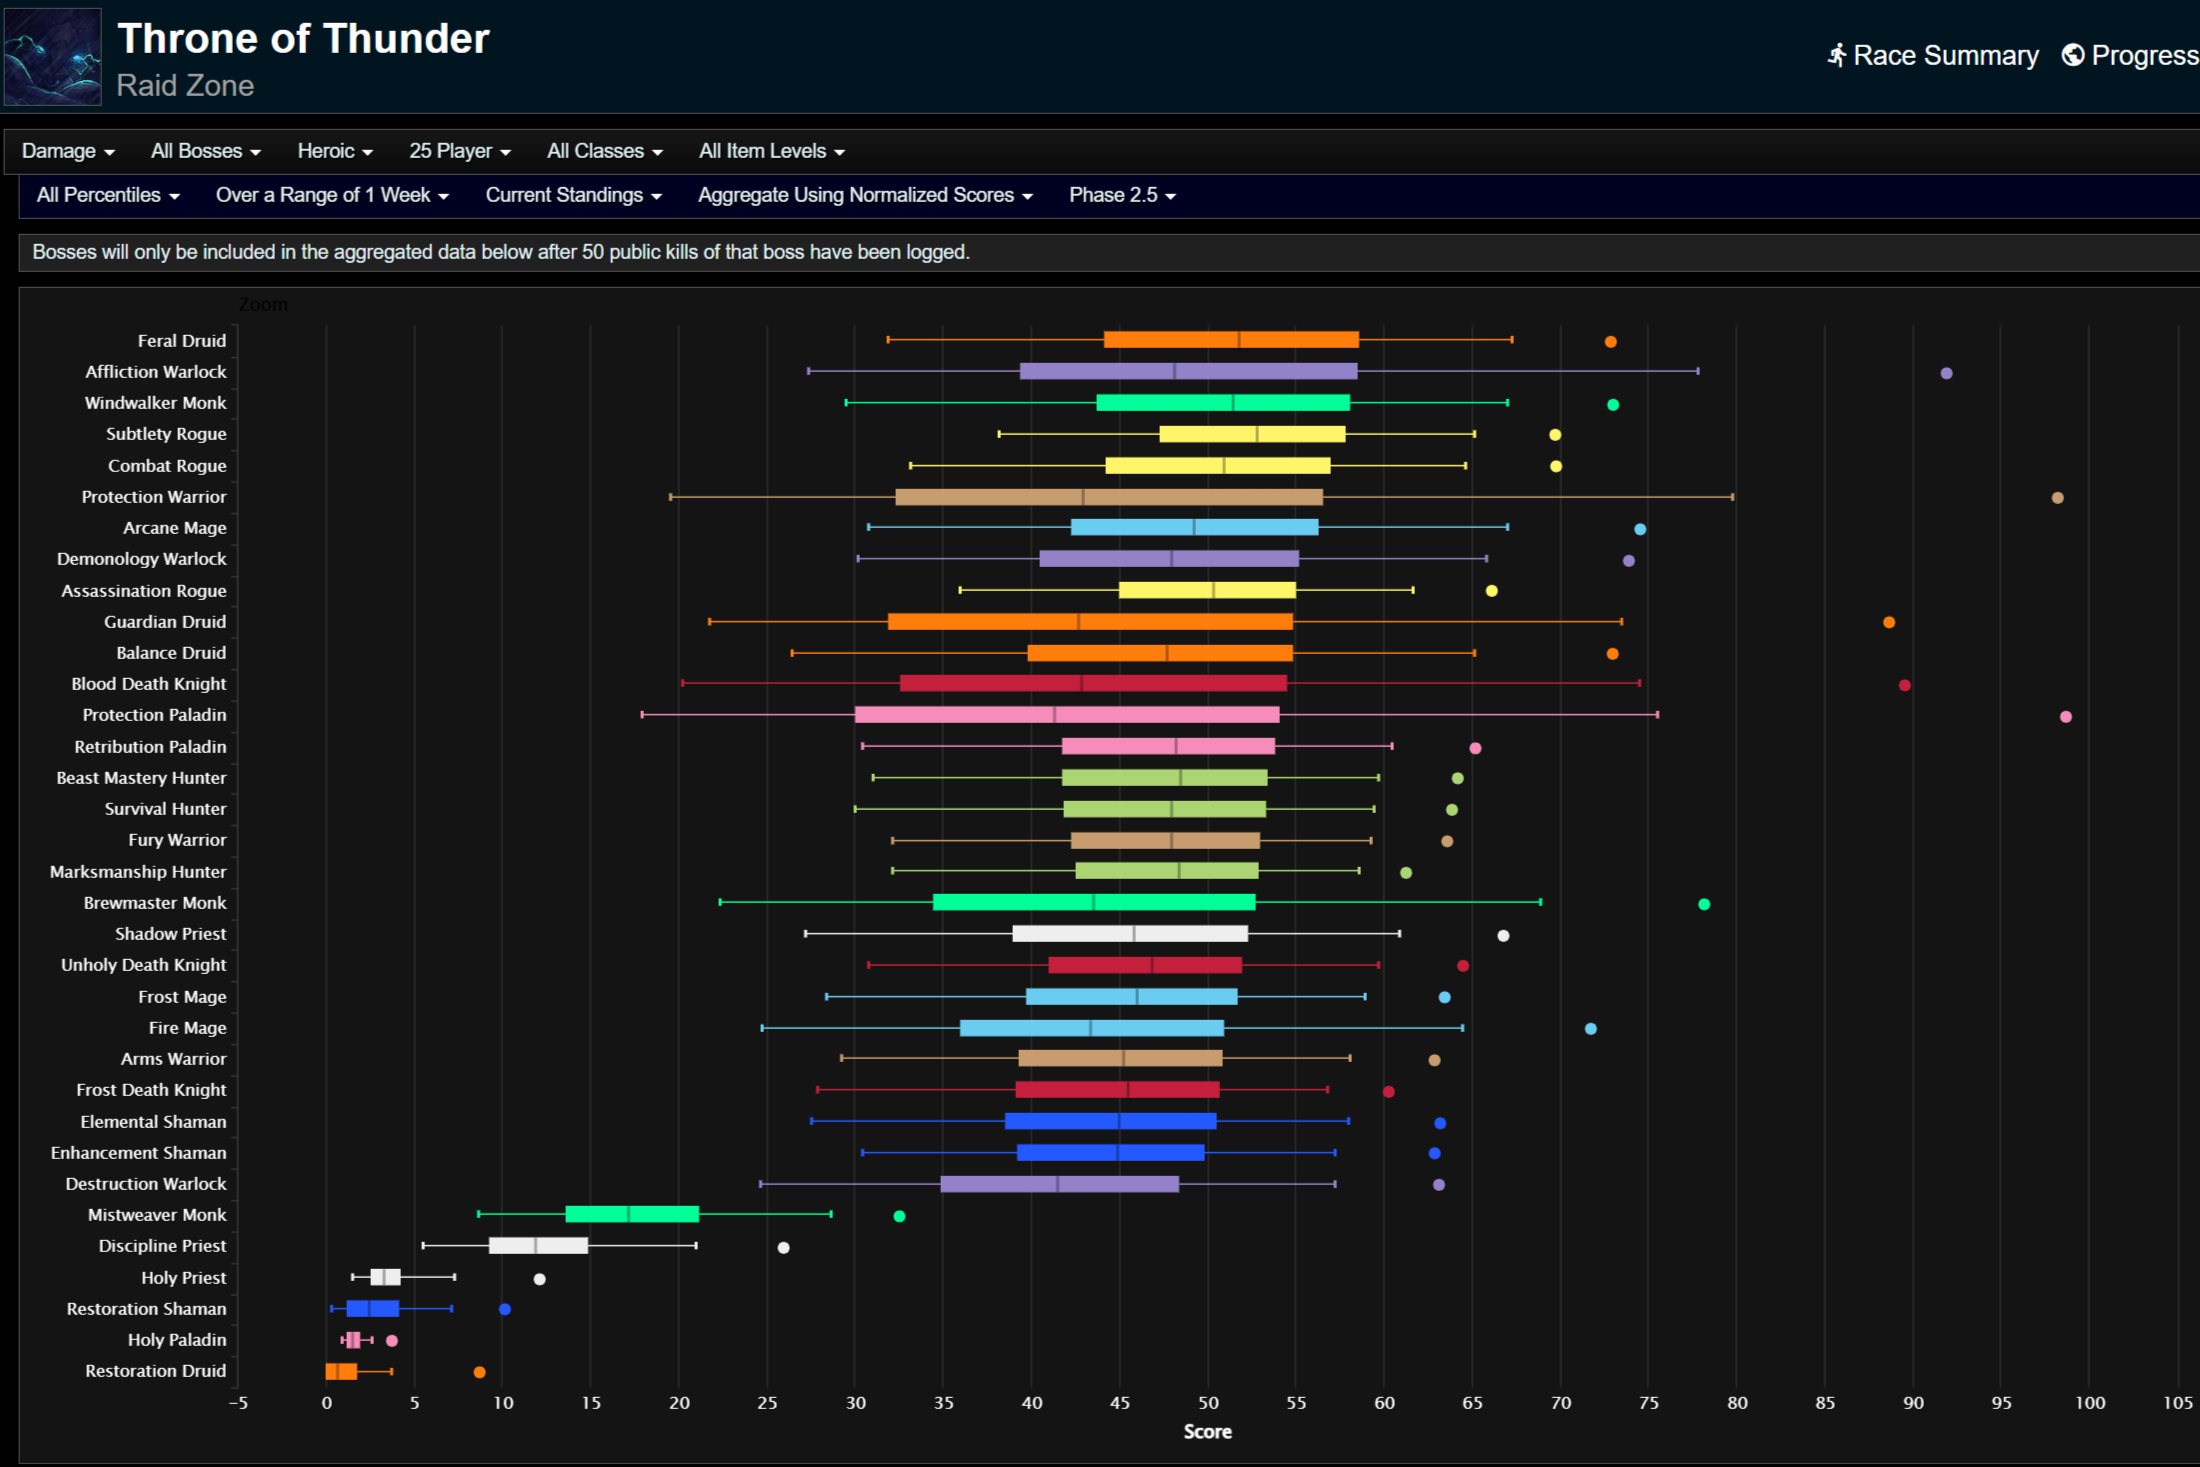
Task: Expand the All Classes filter
Action: (604, 151)
